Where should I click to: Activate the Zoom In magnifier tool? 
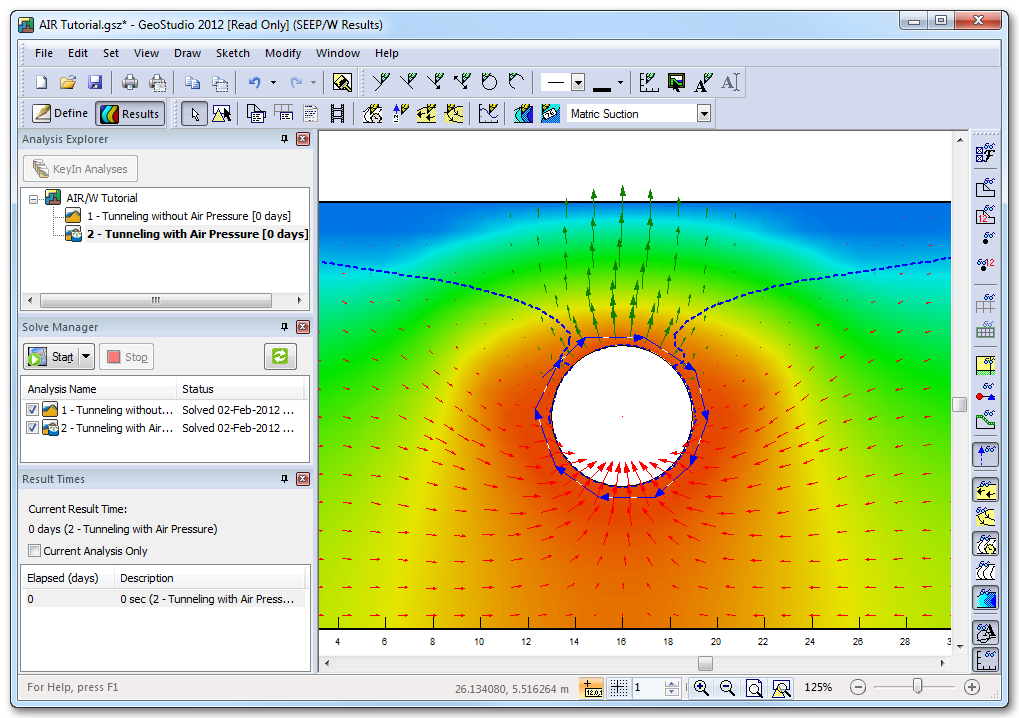coord(702,688)
